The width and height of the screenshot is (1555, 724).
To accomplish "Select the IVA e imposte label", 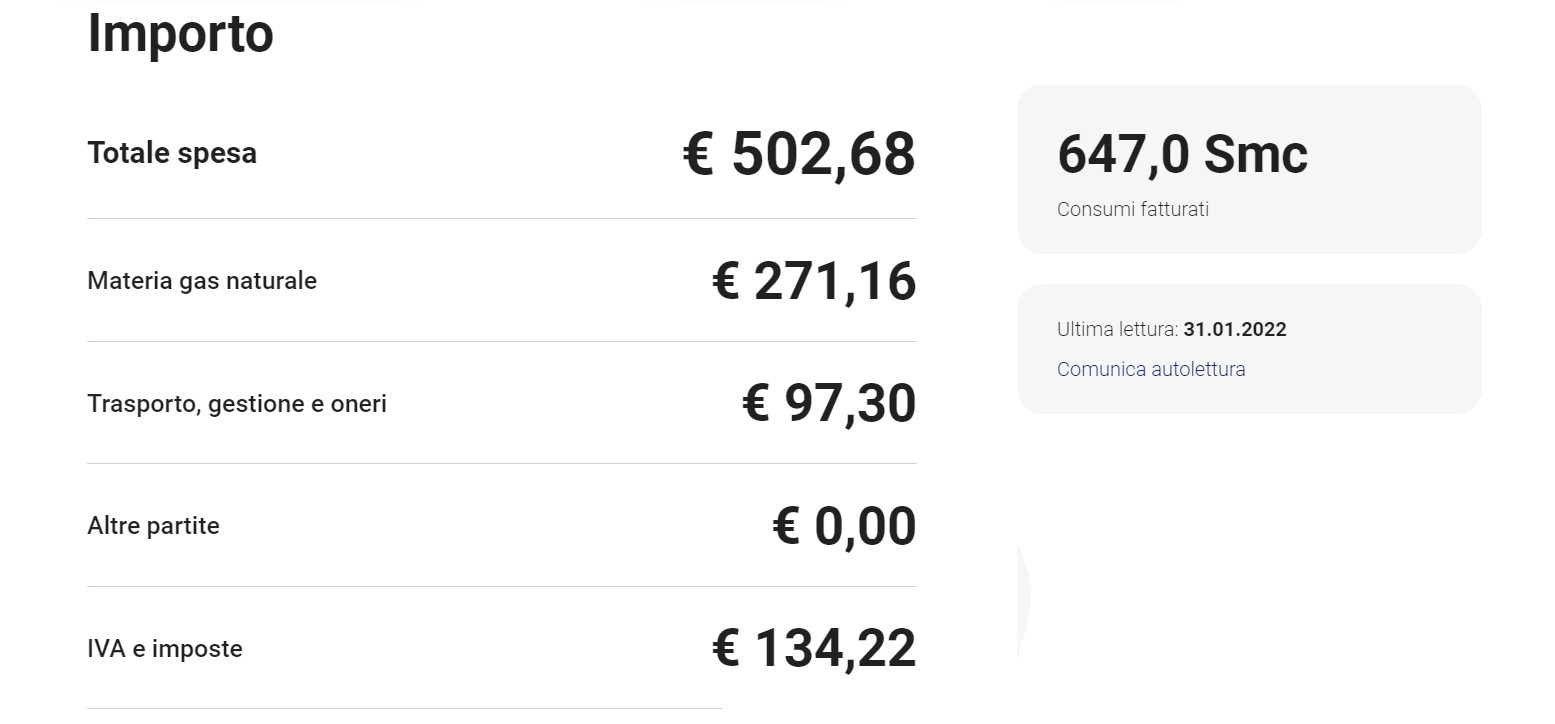I will tap(165, 649).
